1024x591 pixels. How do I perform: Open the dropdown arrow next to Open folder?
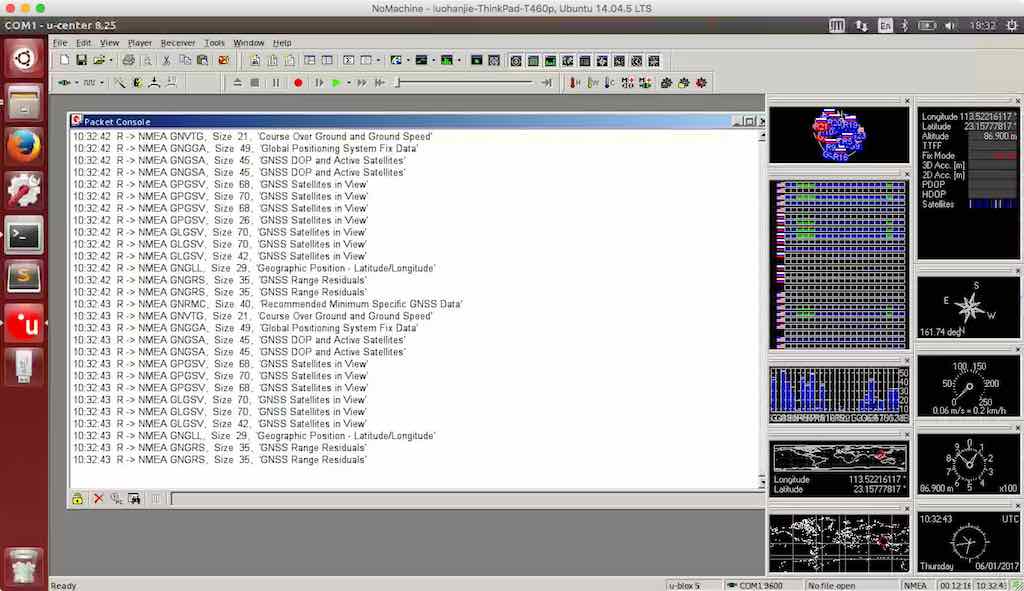click(x=110, y=61)
